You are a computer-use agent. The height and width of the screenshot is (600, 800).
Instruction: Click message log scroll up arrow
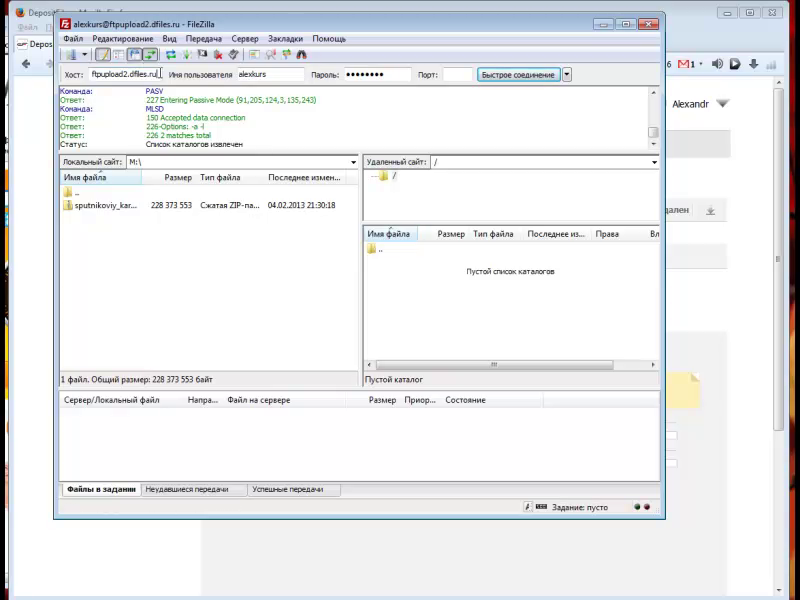click(654, 92)
